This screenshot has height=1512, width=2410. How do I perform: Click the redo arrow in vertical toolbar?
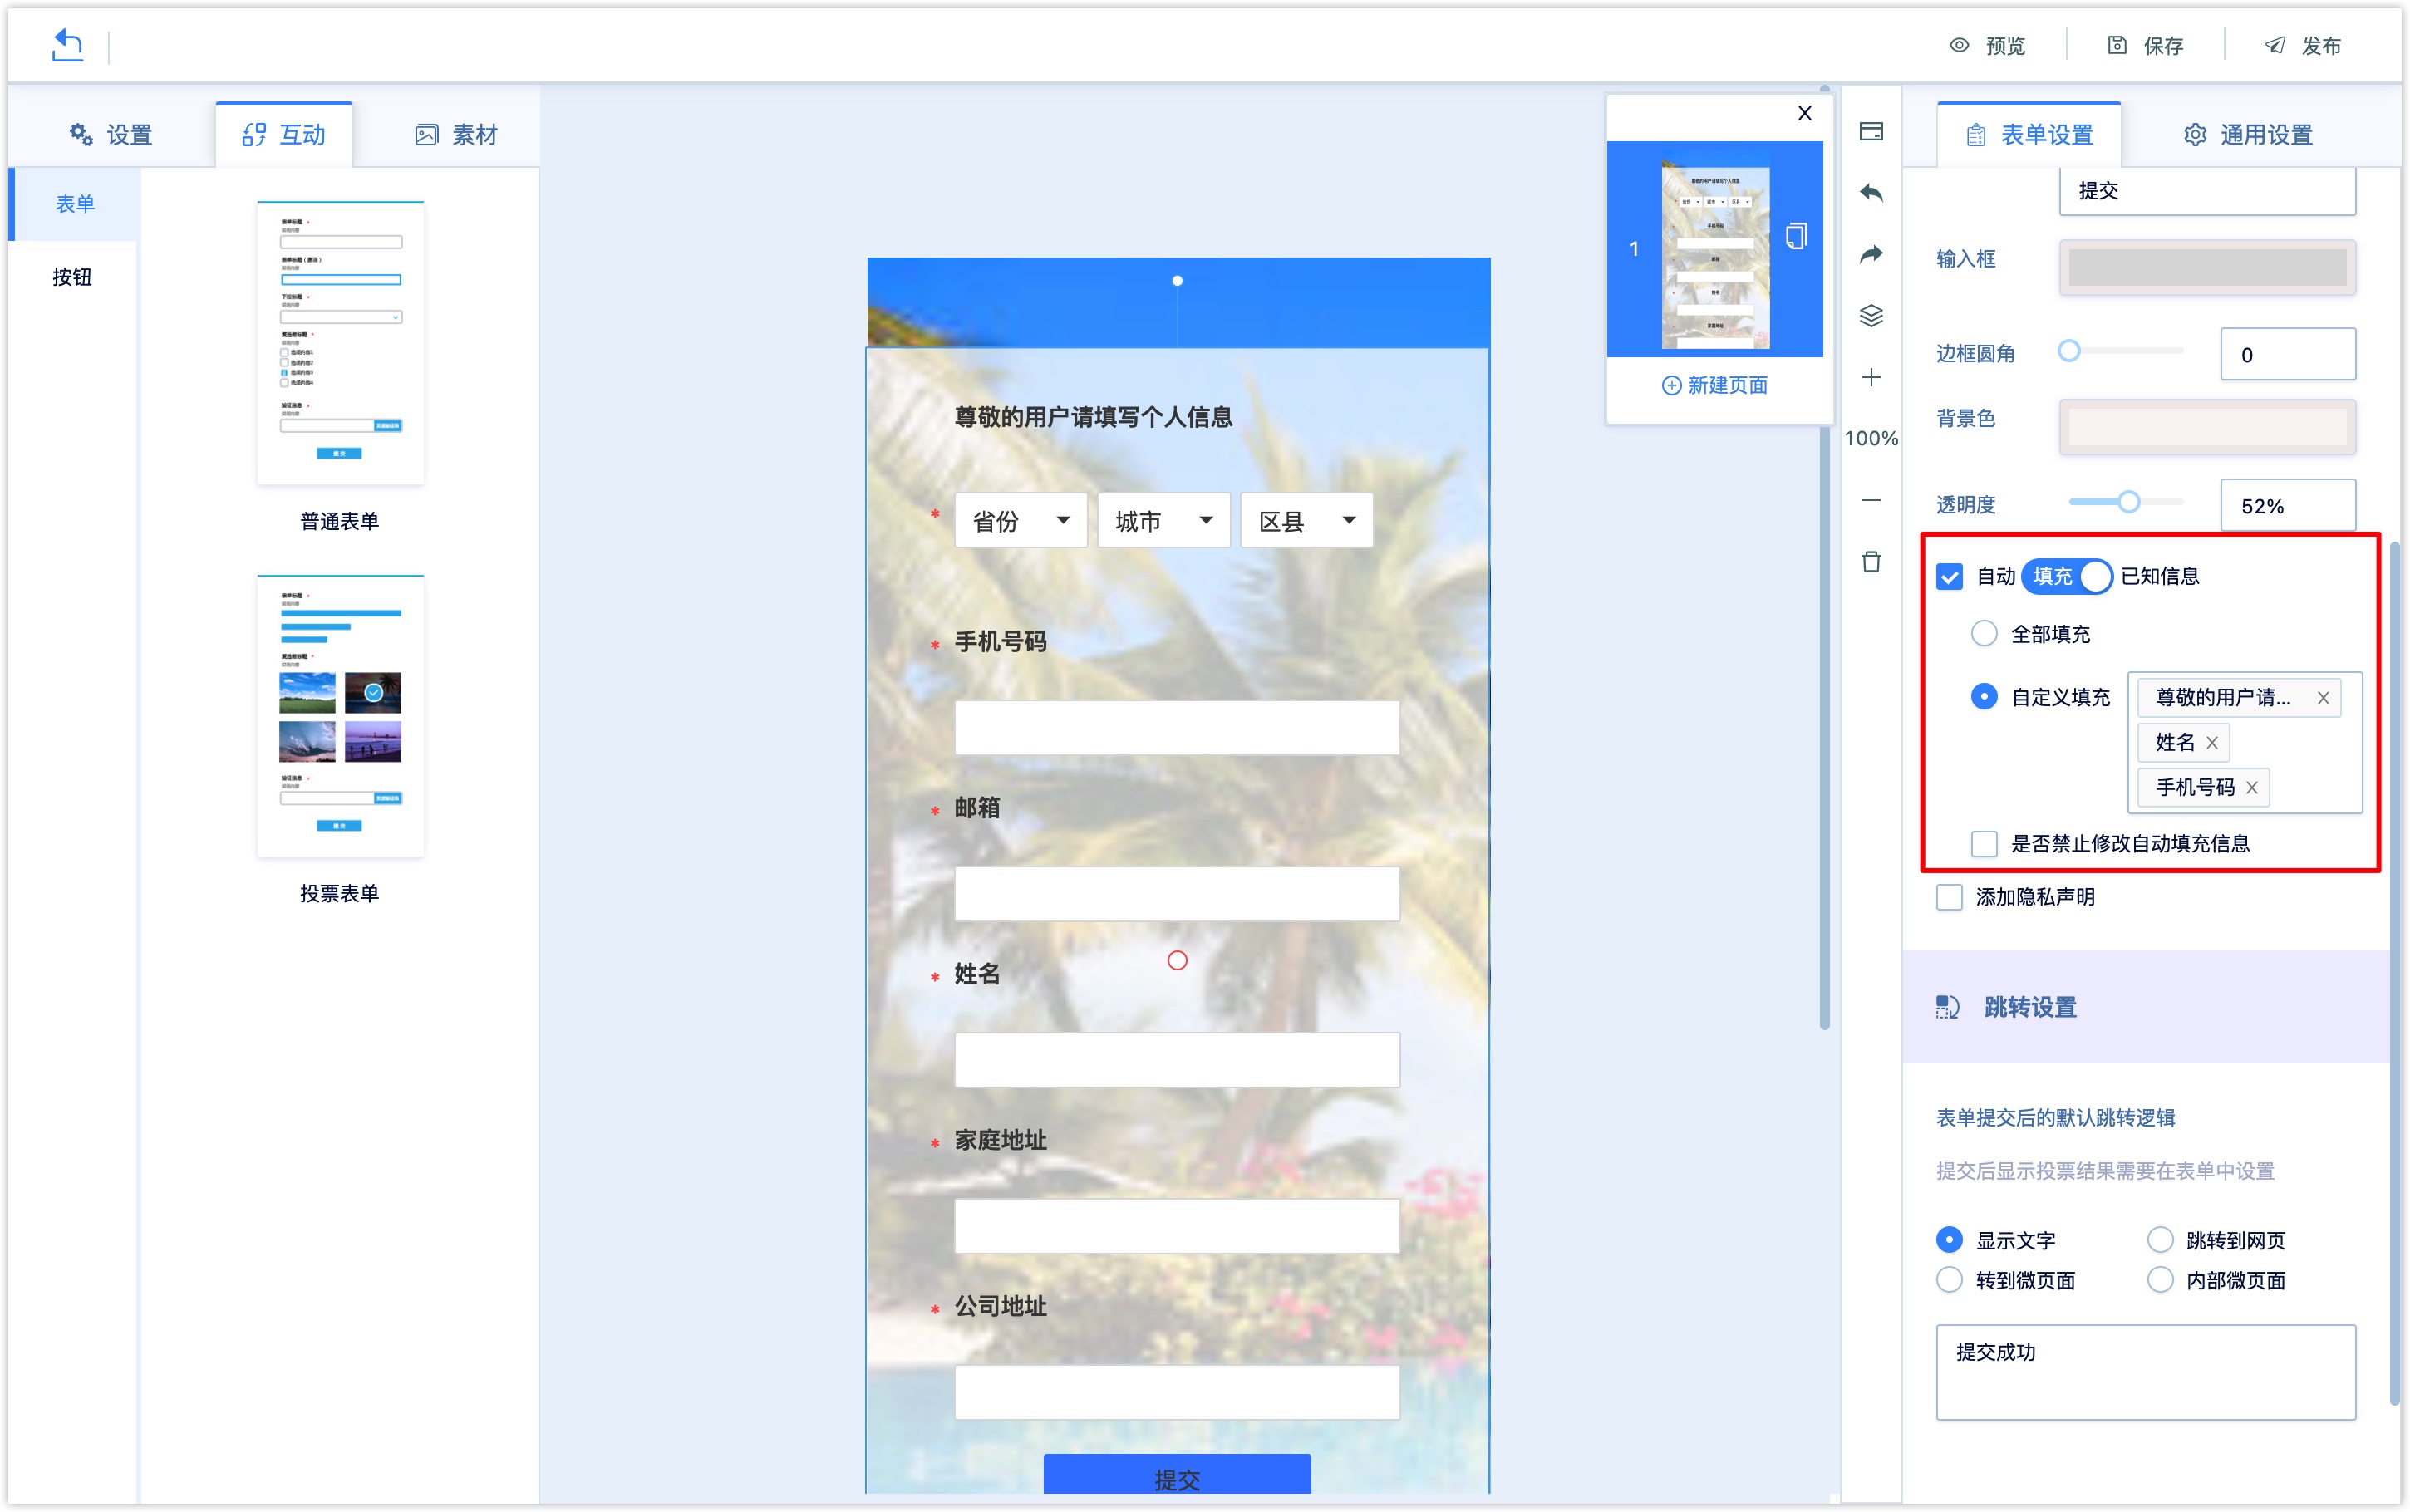(1871, 254)
